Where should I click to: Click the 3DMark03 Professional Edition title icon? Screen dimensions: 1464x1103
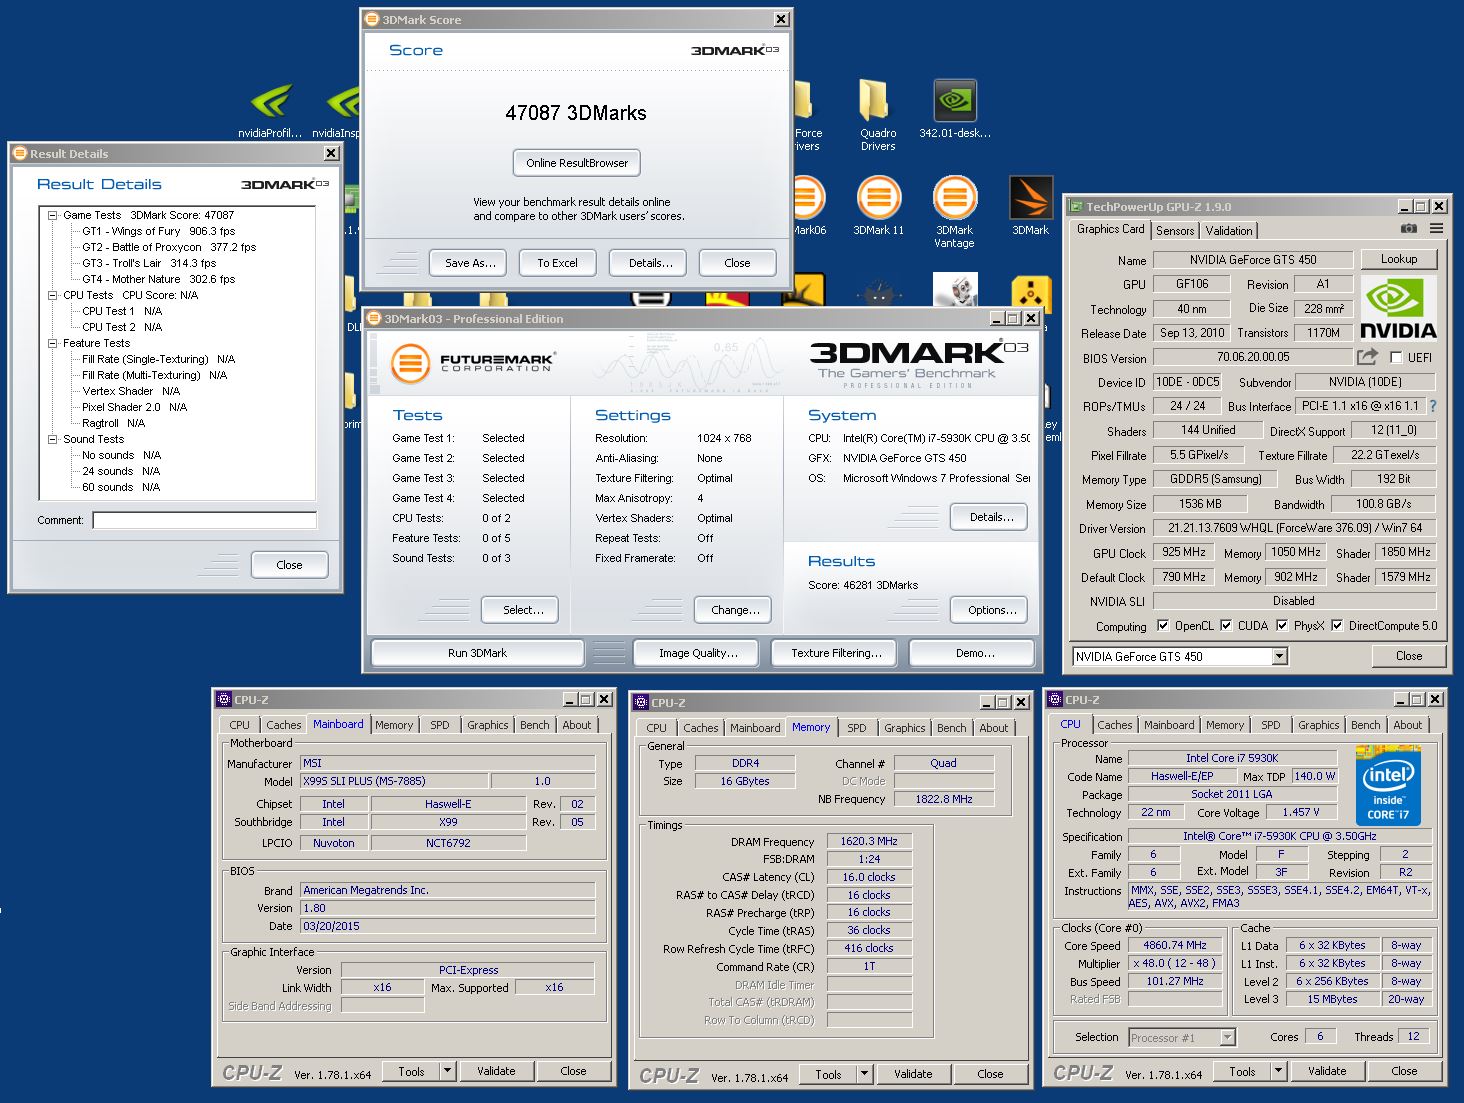pos(375,318)
